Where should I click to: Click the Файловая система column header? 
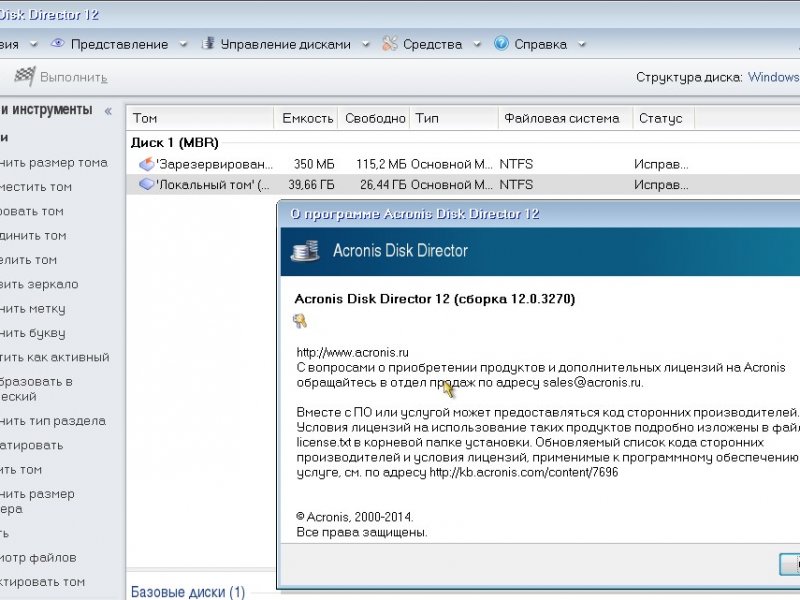pos(566,118)
